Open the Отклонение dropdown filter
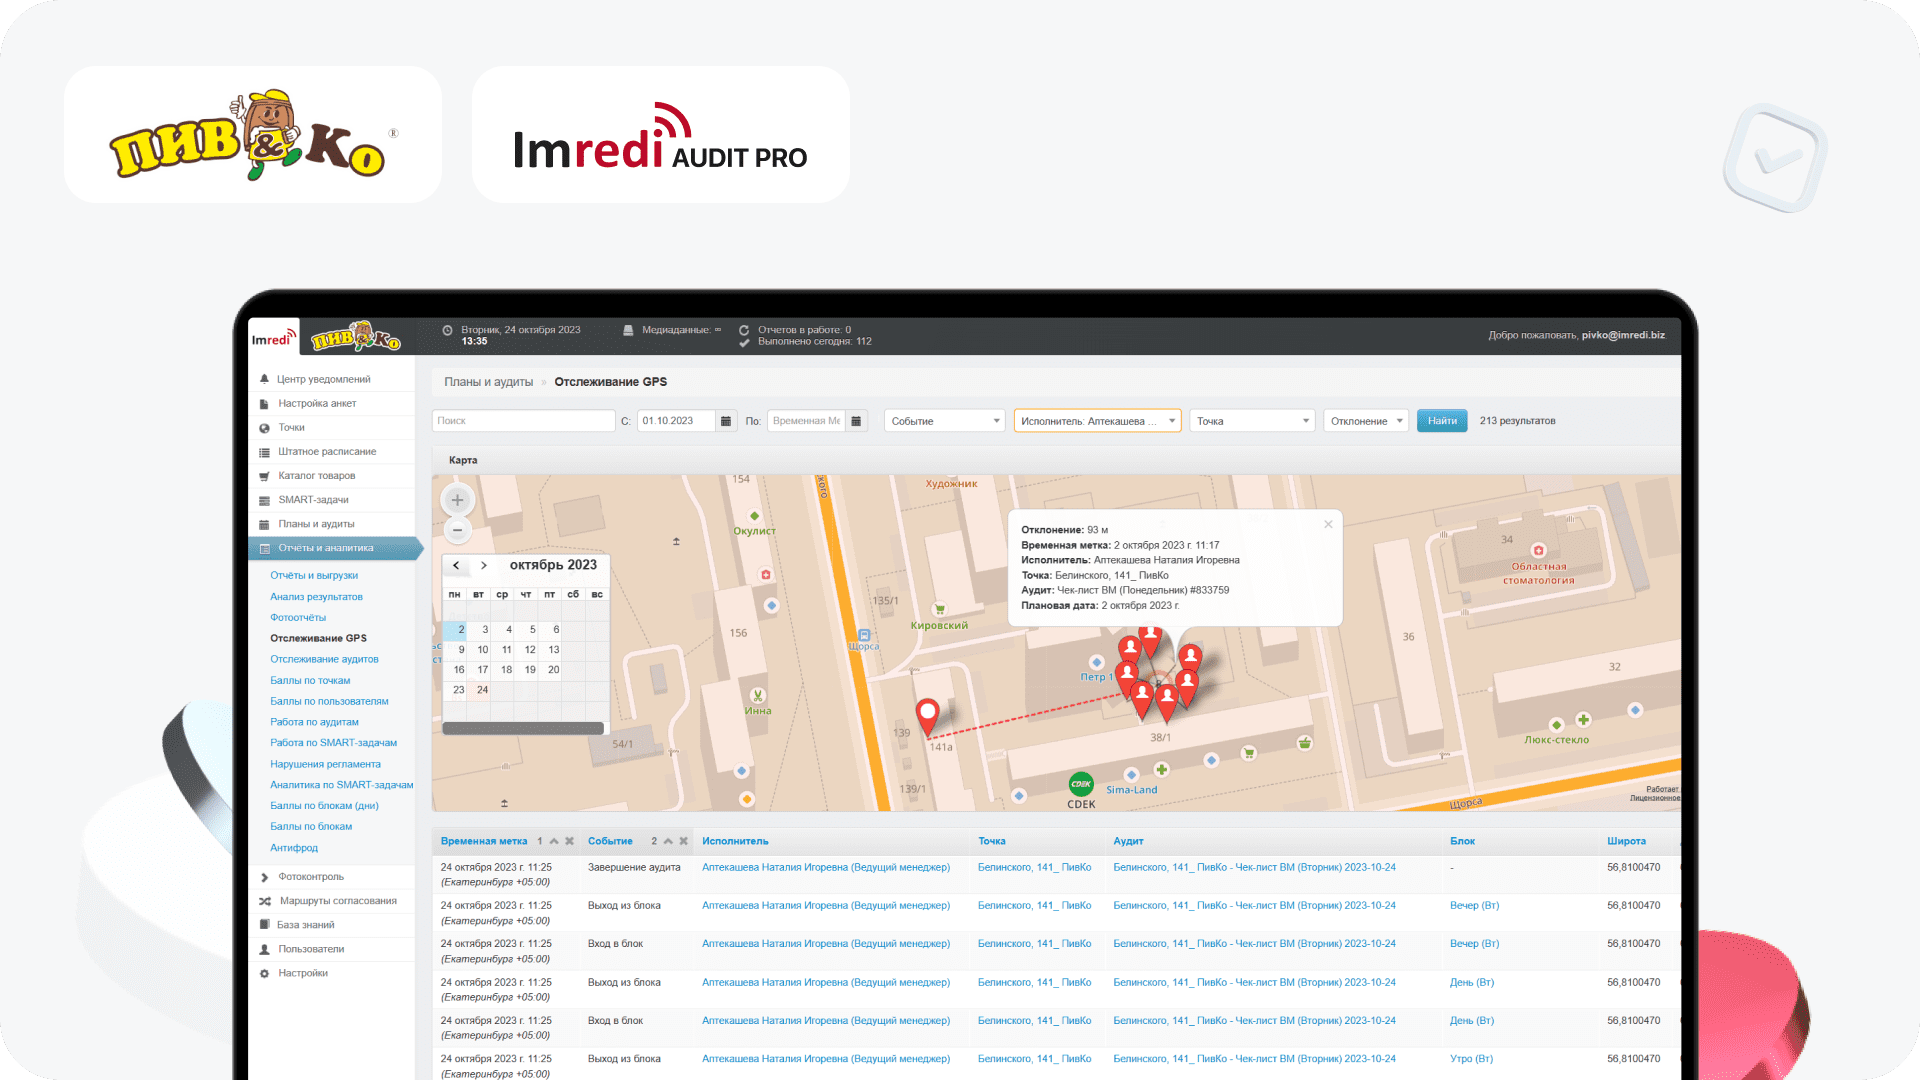 point(1365,421)
